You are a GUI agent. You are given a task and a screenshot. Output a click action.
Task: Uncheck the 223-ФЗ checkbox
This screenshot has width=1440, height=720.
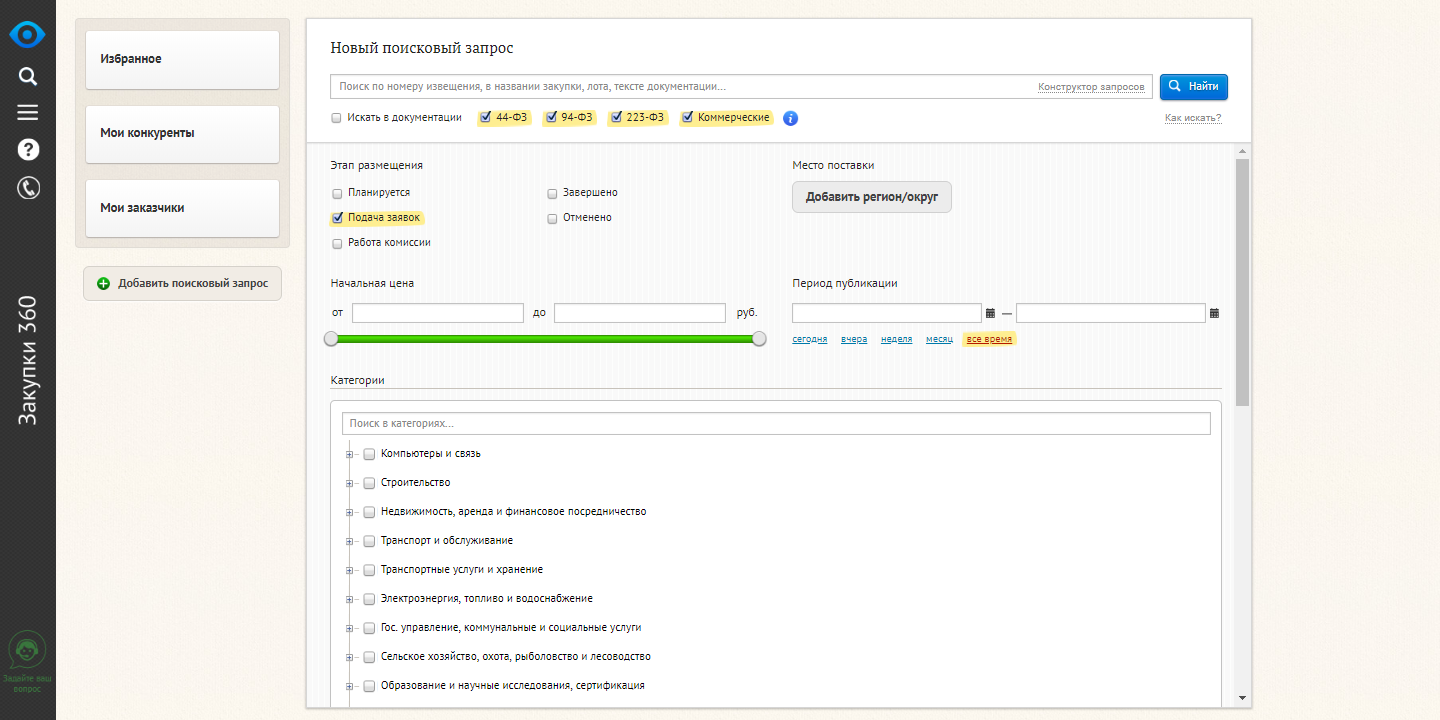point(617,118)
